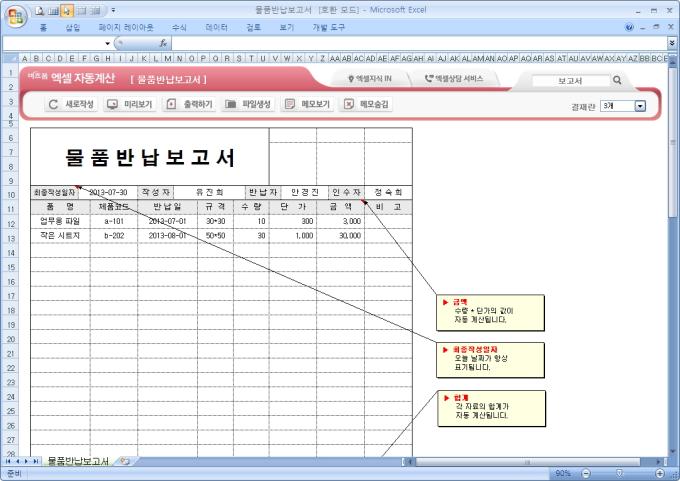Select the 물품반납보고서 sheet tab
680x481 pixels.
coord(78,461)
